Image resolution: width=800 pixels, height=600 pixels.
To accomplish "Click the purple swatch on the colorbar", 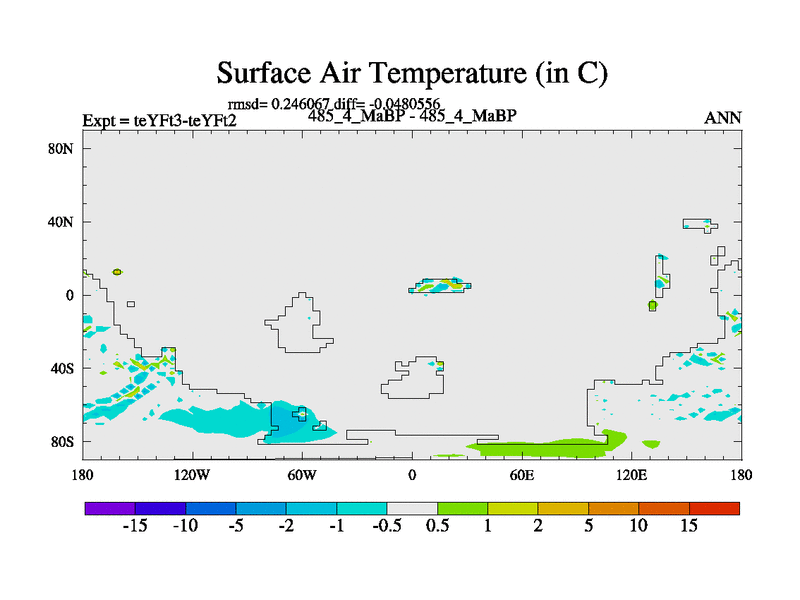I will (110, 508).
